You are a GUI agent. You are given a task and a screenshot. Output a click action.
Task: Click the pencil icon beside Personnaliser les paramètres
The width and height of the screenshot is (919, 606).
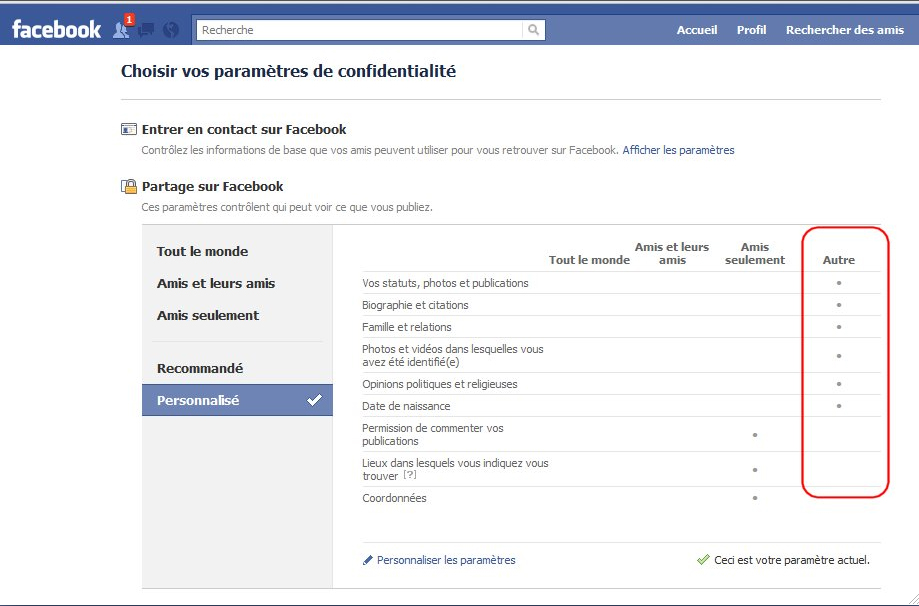tap(368, 560)
